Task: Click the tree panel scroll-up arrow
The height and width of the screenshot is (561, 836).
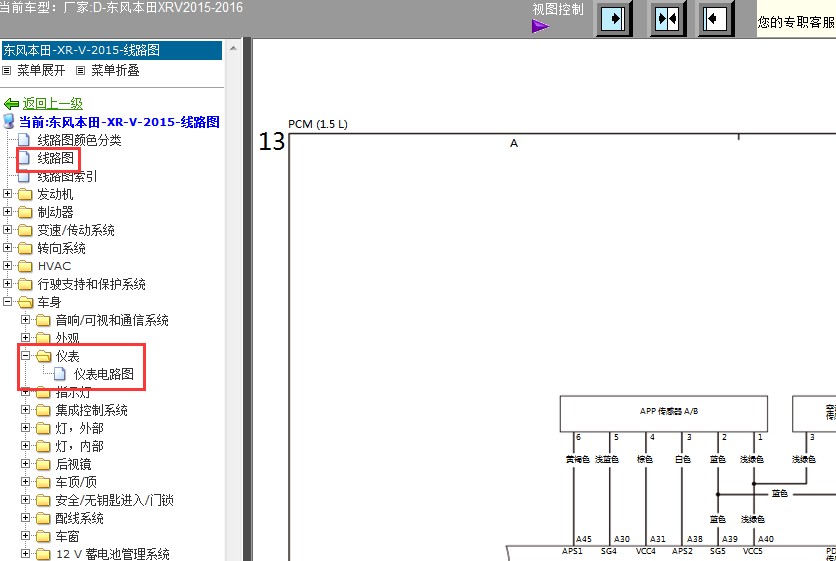Action: pos(233,48)
